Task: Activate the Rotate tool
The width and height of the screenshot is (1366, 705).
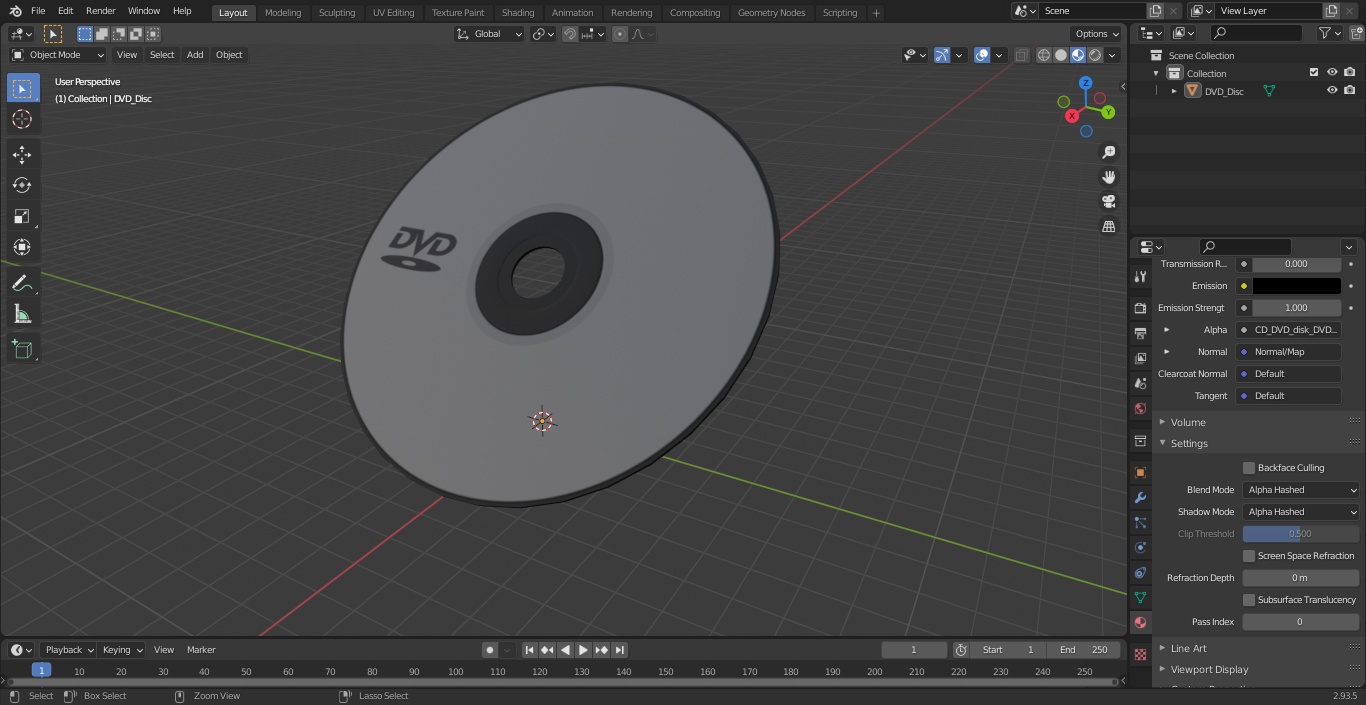Action: (x=22, y=185)
